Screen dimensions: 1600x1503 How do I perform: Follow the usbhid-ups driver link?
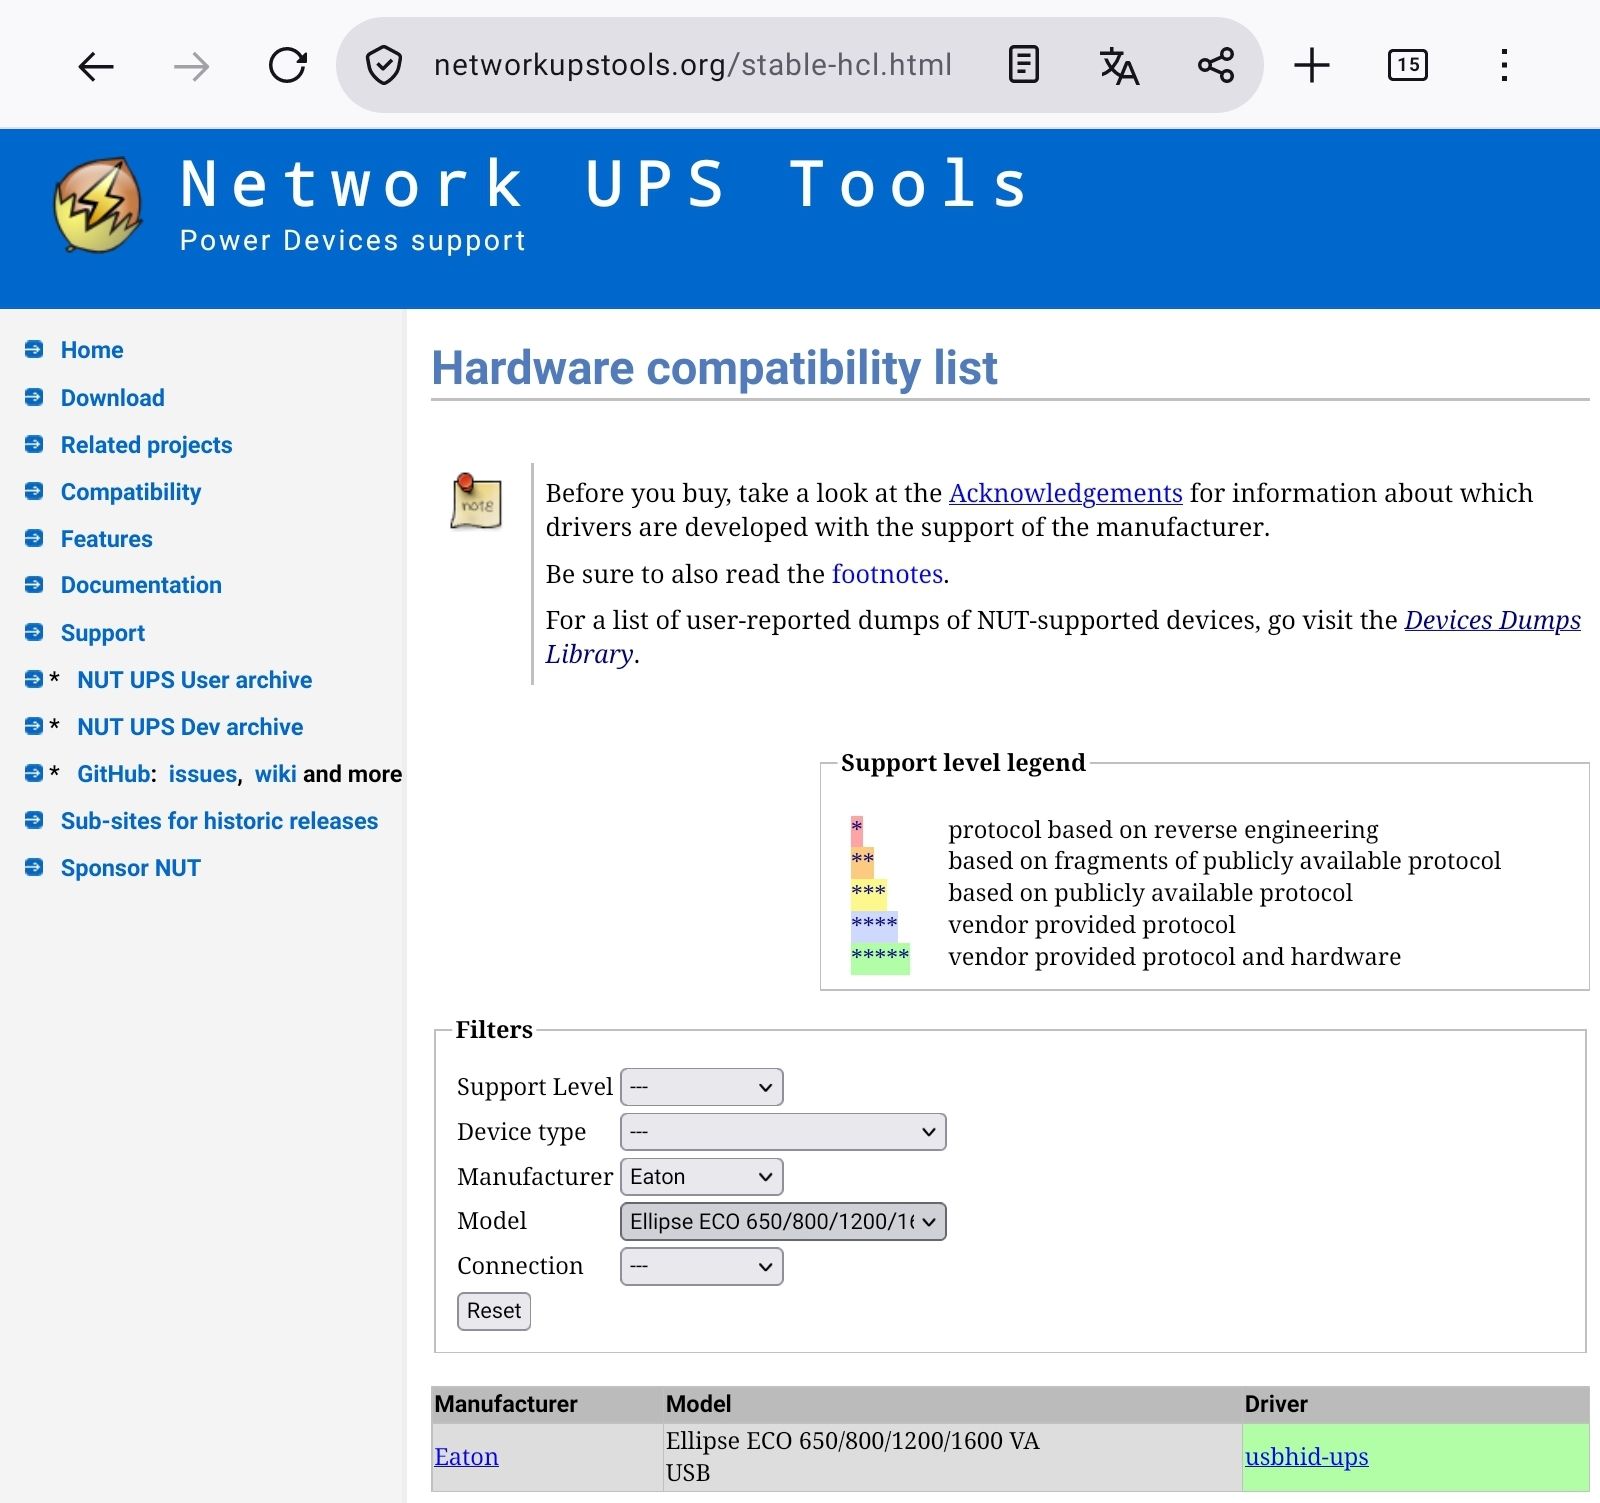click(x=1307, y=1457)
